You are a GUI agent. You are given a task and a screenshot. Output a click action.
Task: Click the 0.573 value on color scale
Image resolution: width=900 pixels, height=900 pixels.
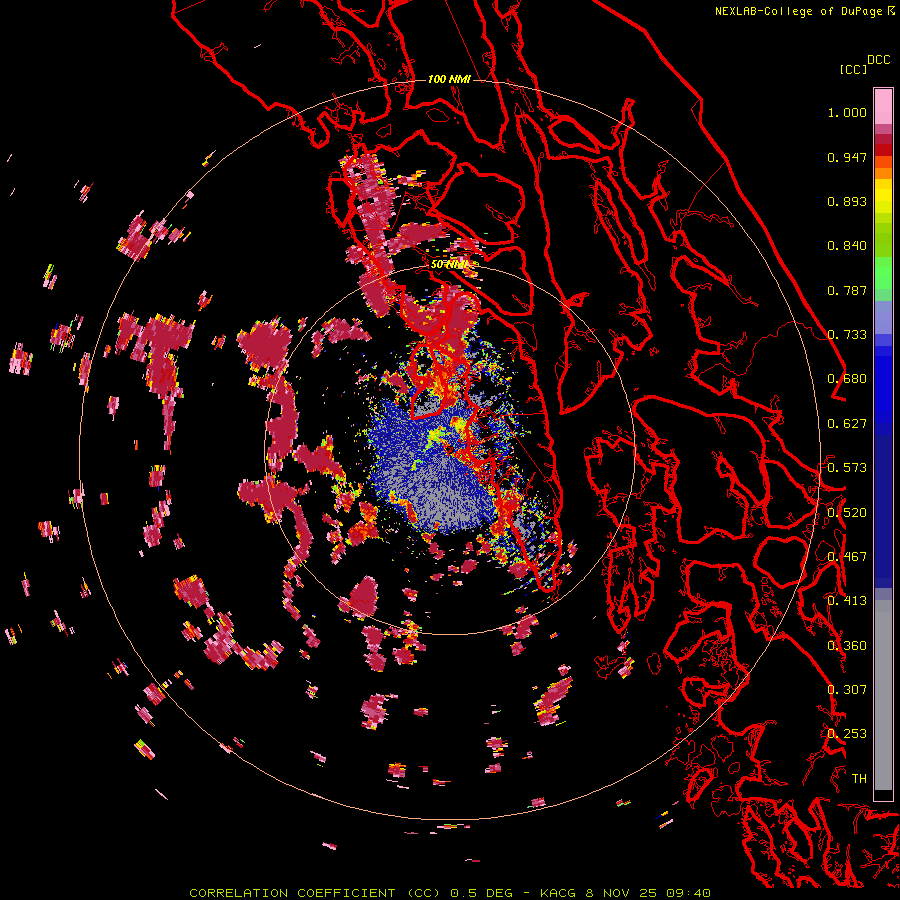coord(847,468)
